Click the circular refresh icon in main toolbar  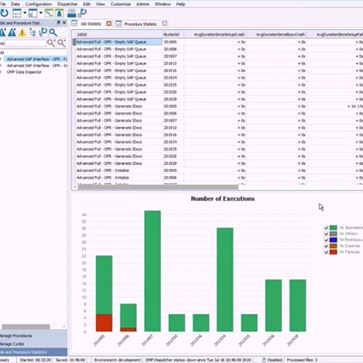[x=4, y=13]
